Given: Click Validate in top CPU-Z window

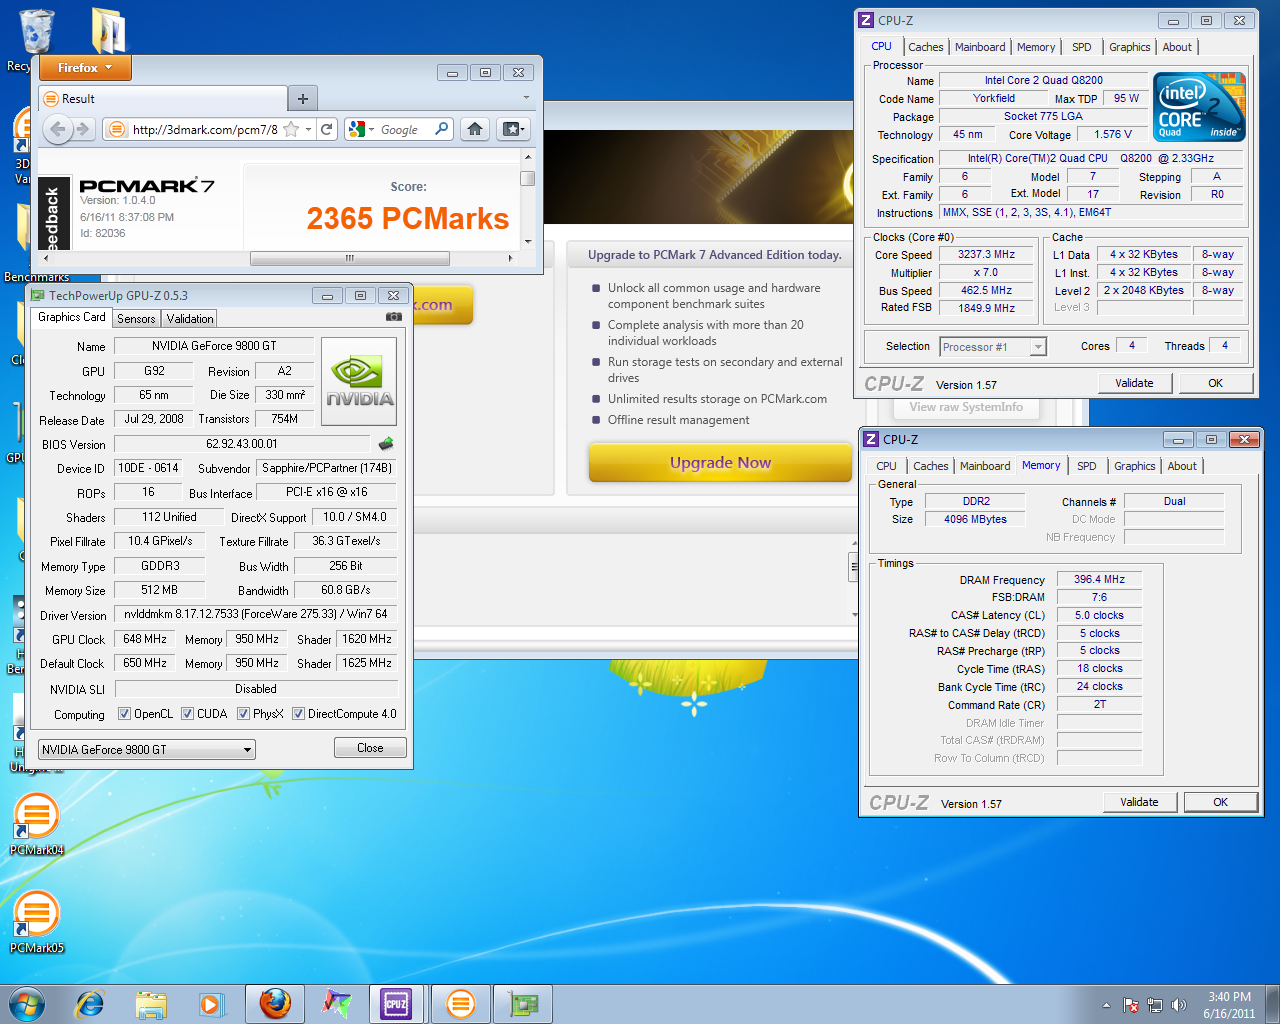Looking at the screenshot, I should [1134, 383].
